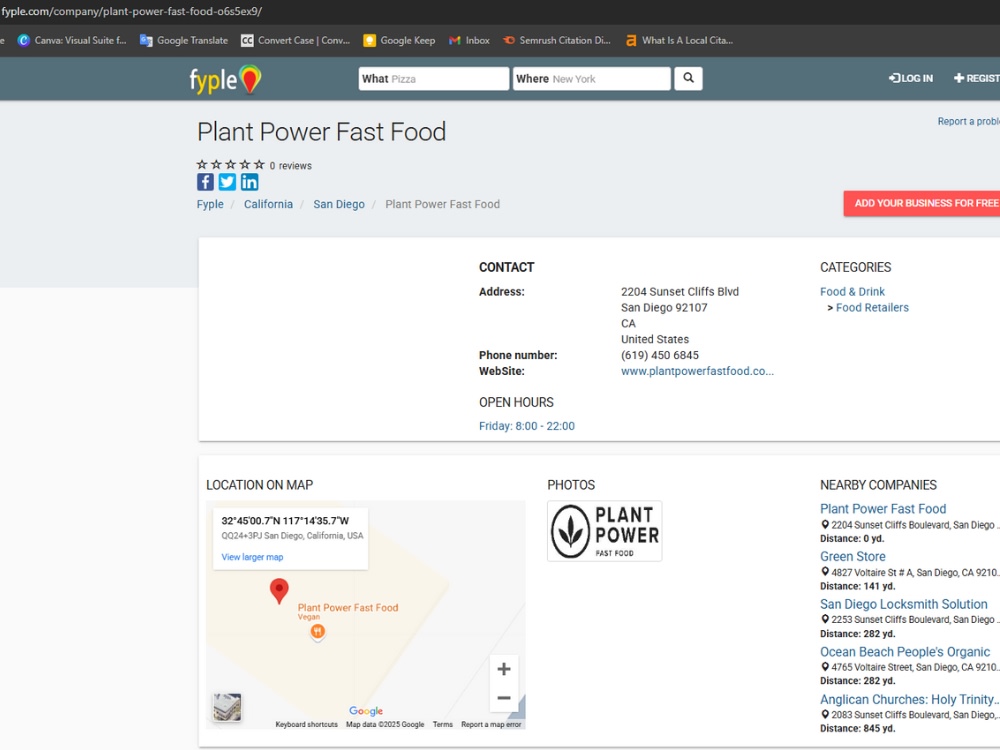1000x750 pixels.
Task: Click the star rating row
Action: pyautogui.click(x=230, y=165)
